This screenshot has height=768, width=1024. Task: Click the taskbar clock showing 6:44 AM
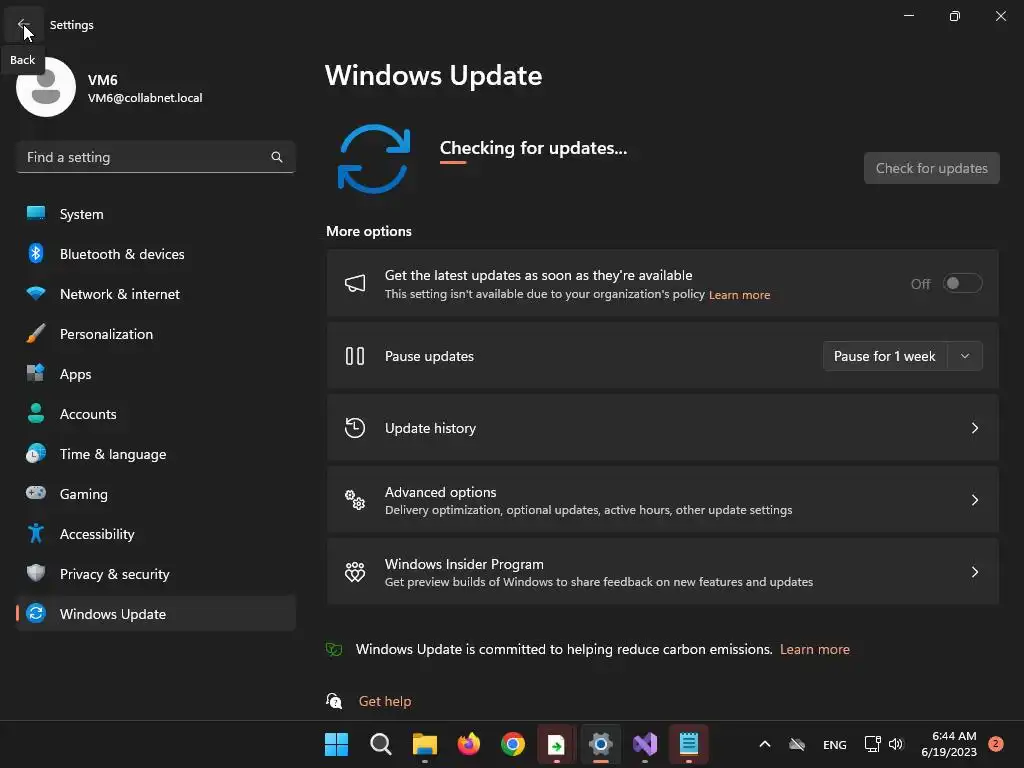[948, 744]
